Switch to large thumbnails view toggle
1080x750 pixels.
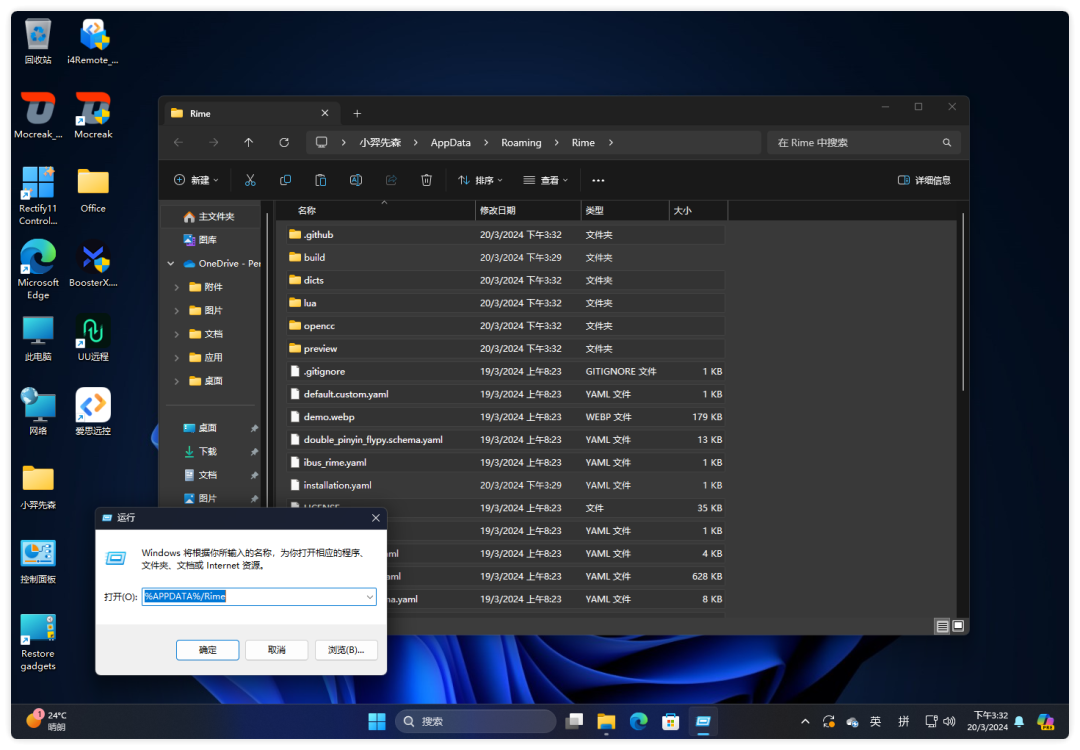click(958, 626)
